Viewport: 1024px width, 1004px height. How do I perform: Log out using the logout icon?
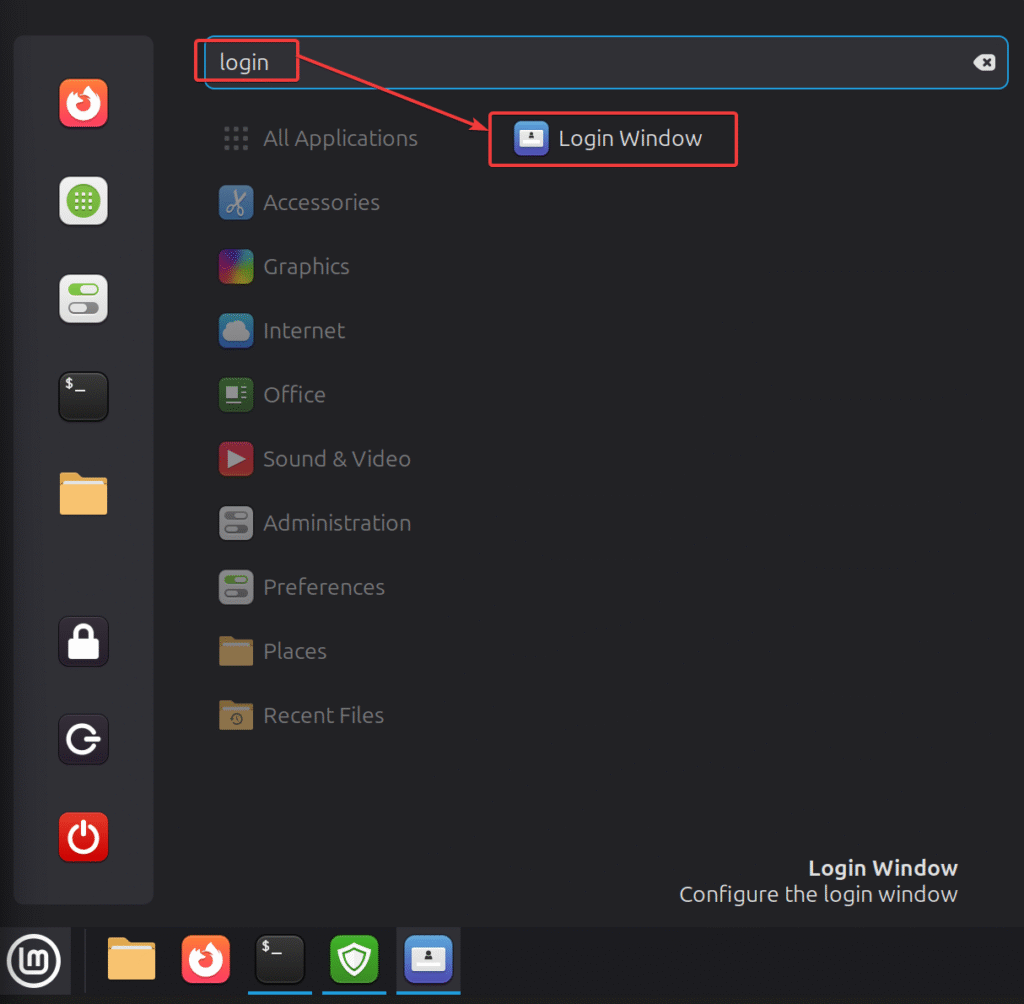83,740
